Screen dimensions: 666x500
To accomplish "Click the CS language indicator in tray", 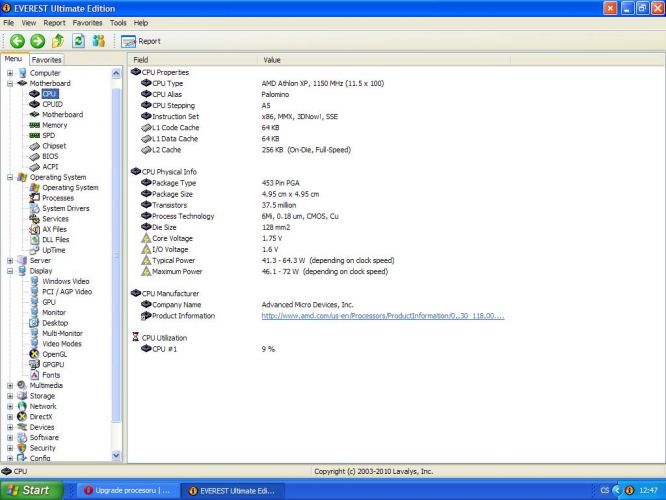I will coord(605,490).
